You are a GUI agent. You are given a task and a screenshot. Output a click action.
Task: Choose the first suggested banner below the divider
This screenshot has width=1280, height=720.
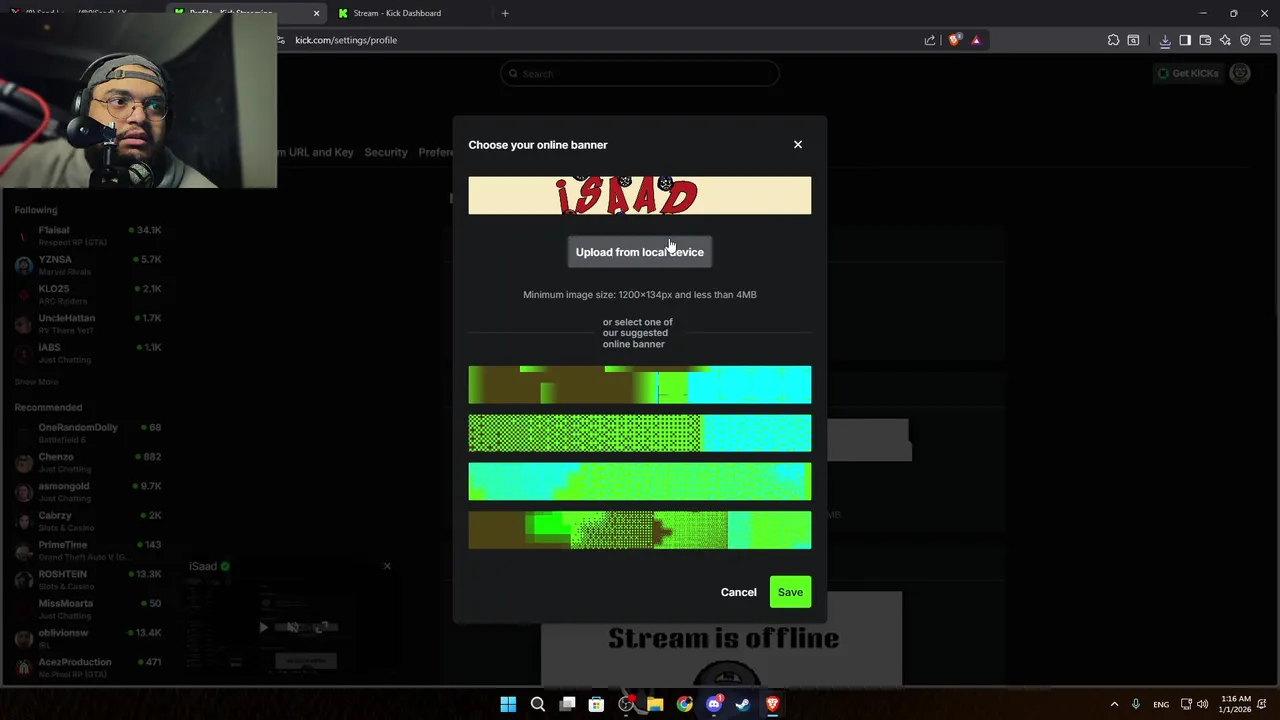pyautogui.click(x=640, y=385)
